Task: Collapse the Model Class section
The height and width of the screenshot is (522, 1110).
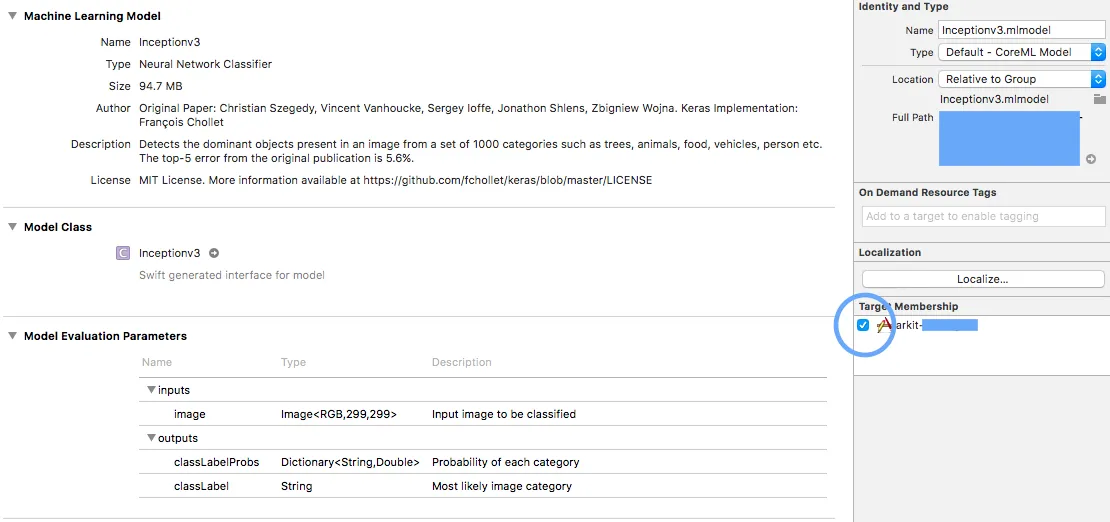Action: [12, 227]
